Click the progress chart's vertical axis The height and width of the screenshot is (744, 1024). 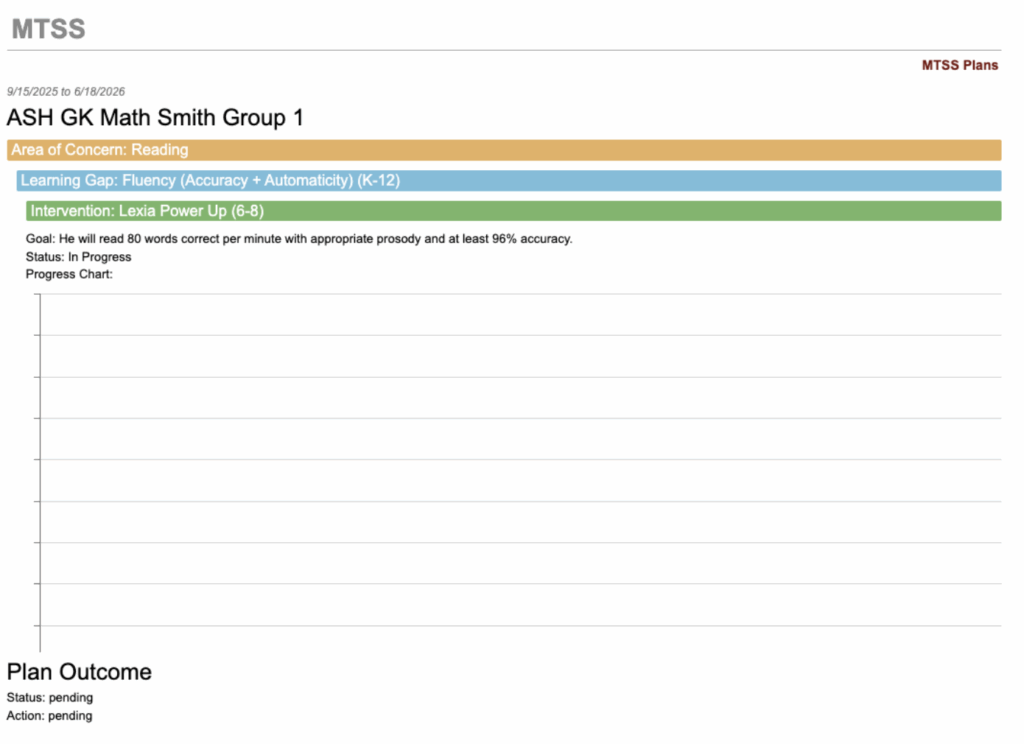(40, 470)
